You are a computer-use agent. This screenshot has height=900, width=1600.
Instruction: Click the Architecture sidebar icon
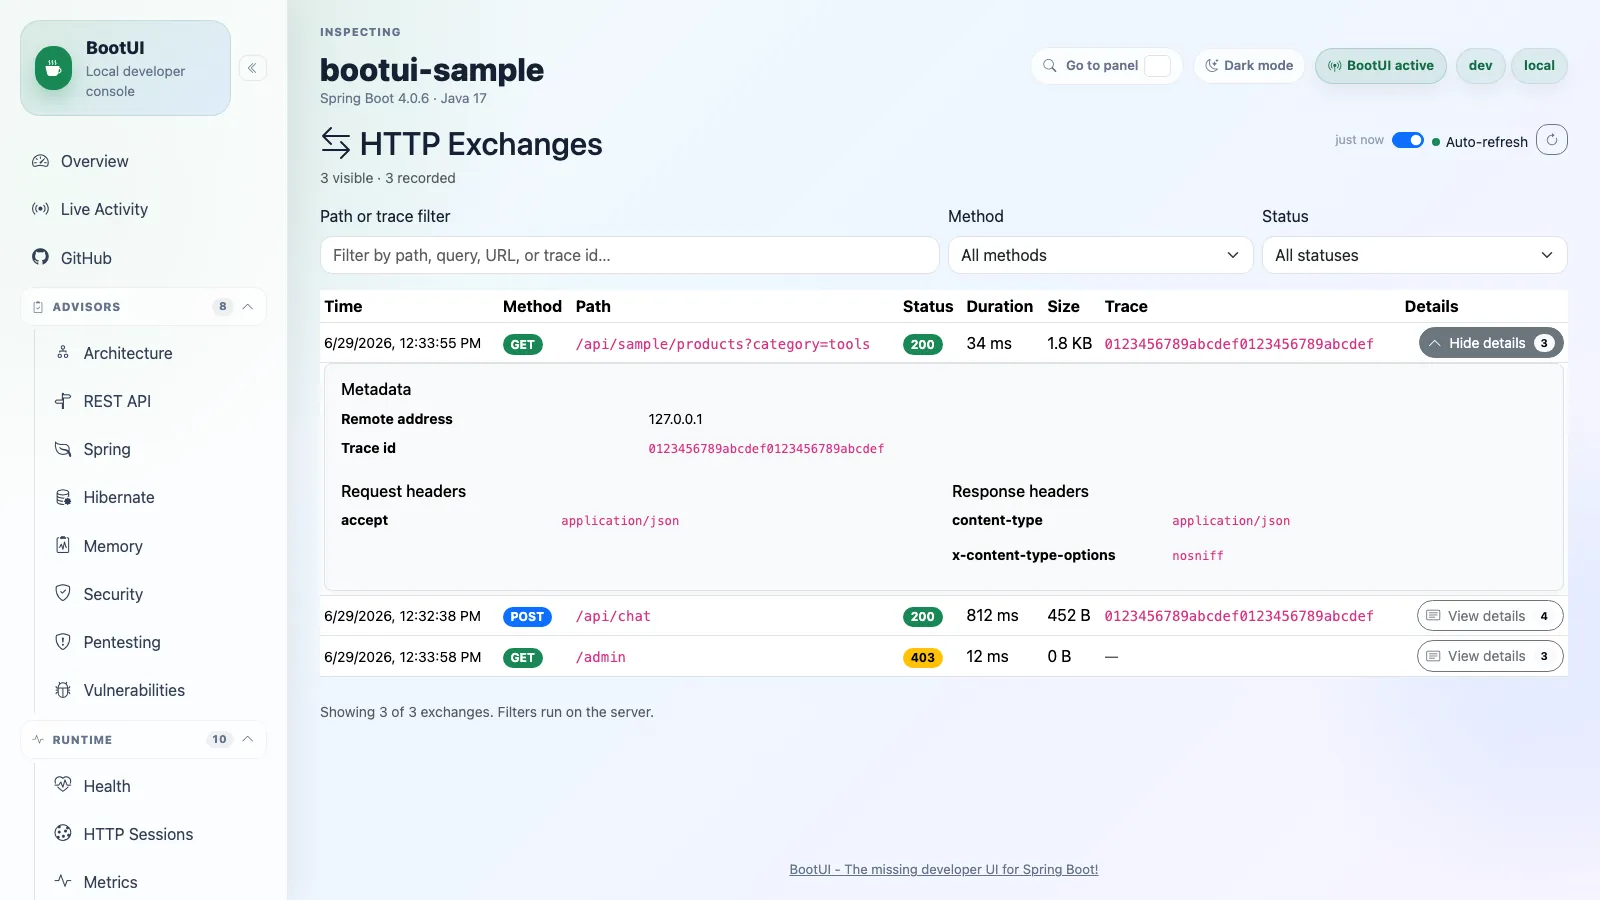point(63,352)
